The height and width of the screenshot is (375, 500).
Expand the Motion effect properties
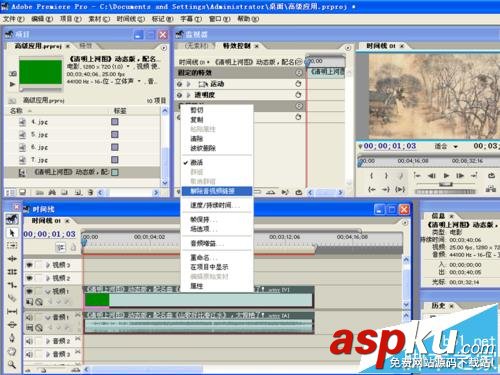pos(188,84)
